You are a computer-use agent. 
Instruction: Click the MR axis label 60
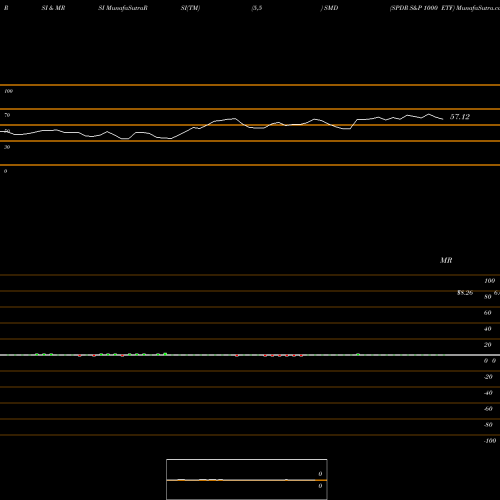pyautogui.click(x=487, y=313)
